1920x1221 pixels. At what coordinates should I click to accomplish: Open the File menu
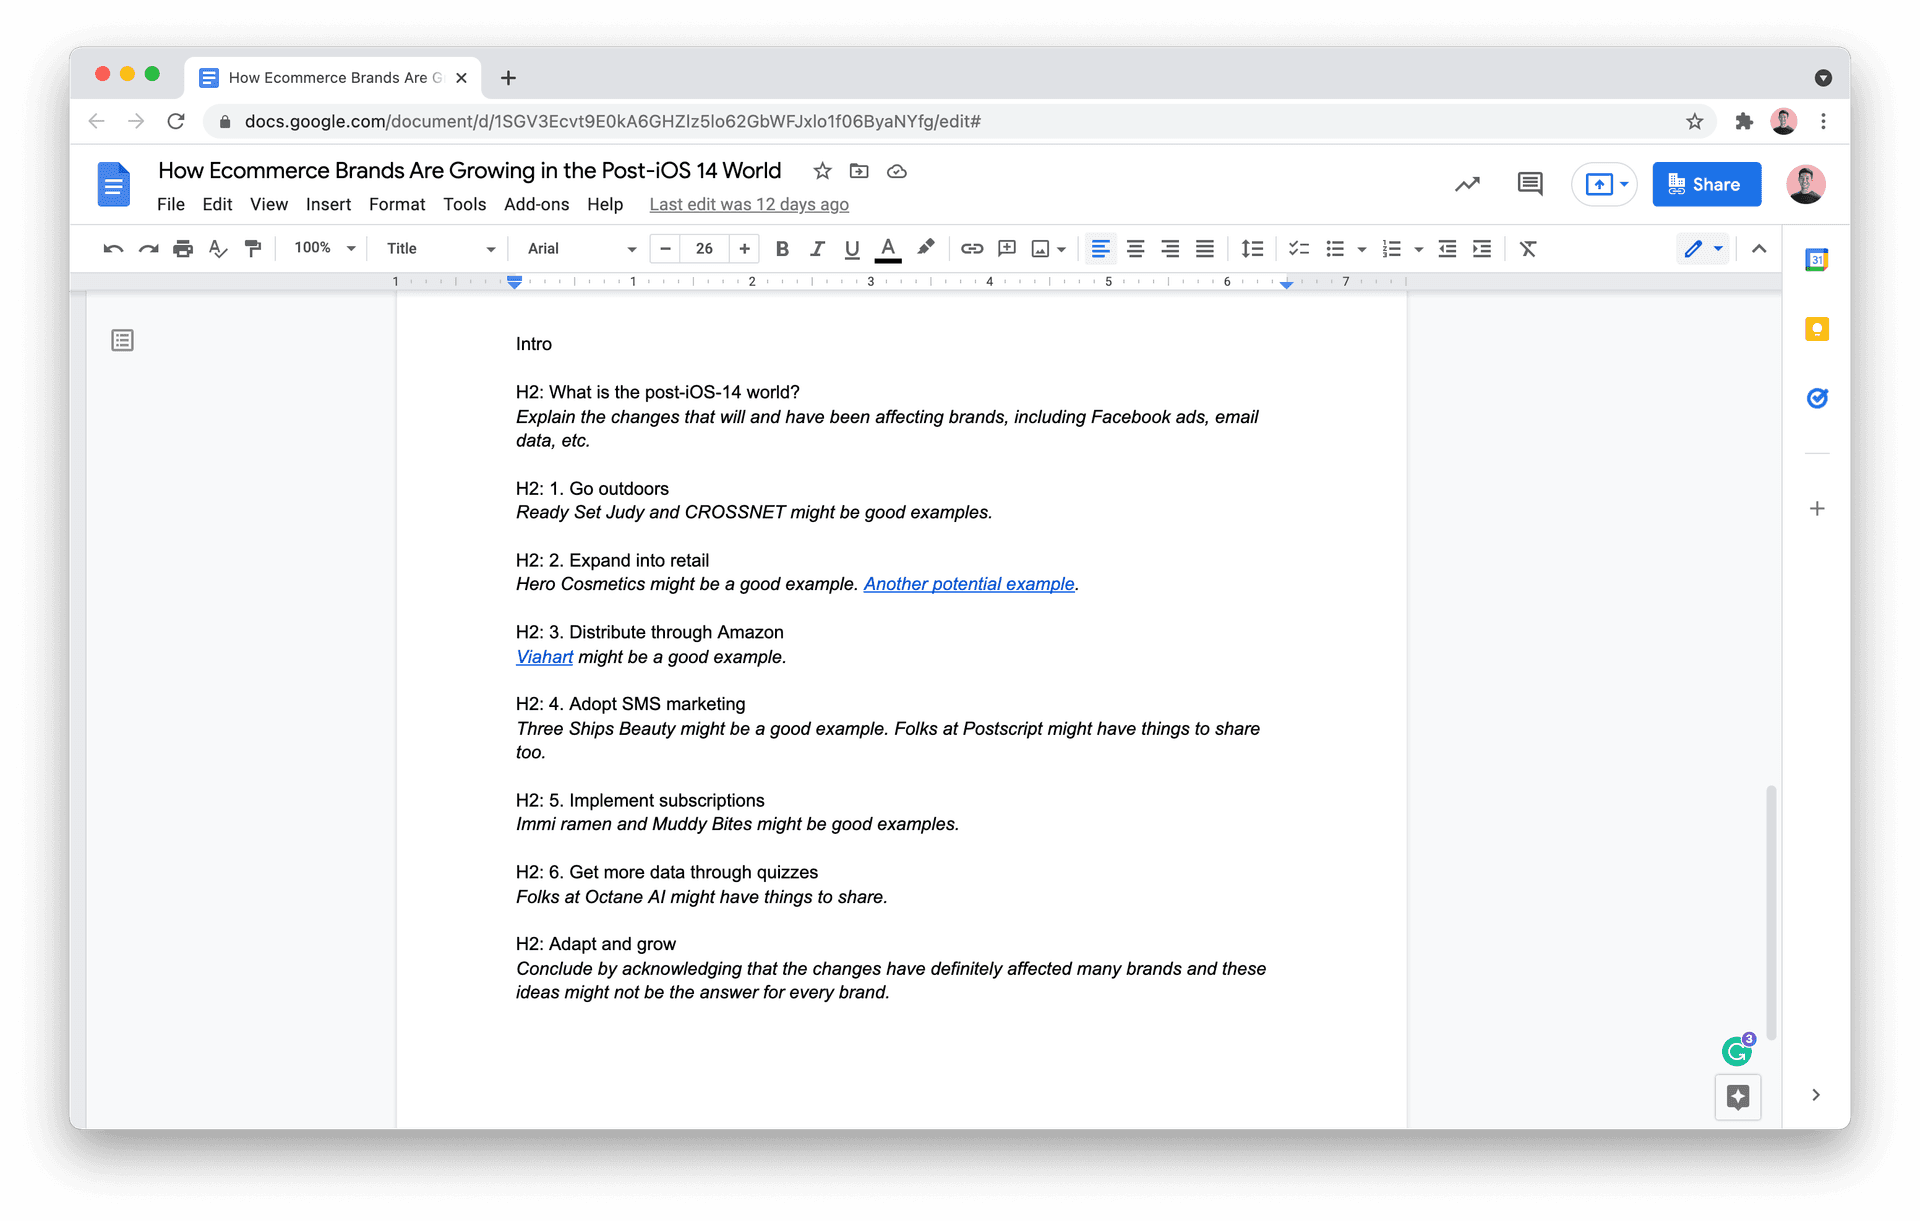[171, 204]
